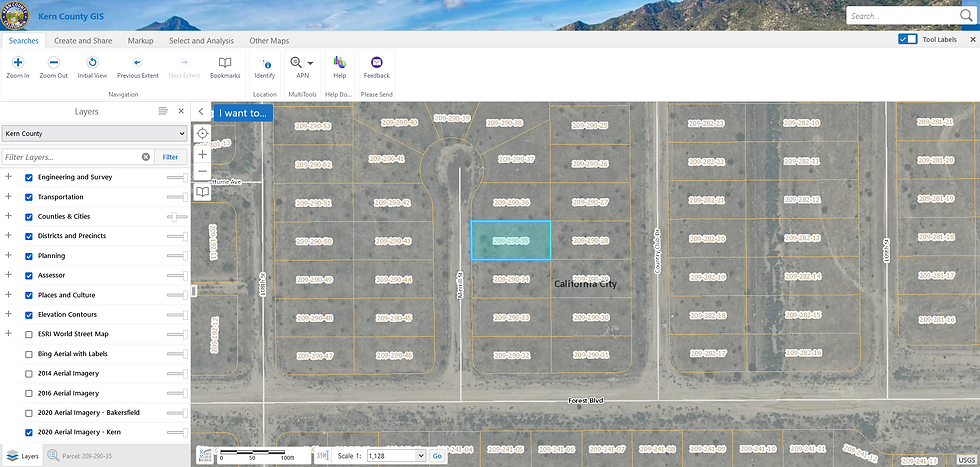Switch off the Tool Labels toggle

(x=907, y=39)
